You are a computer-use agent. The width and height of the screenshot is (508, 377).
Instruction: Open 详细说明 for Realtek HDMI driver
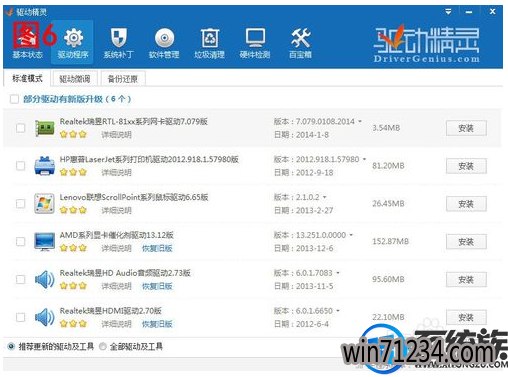116,324
